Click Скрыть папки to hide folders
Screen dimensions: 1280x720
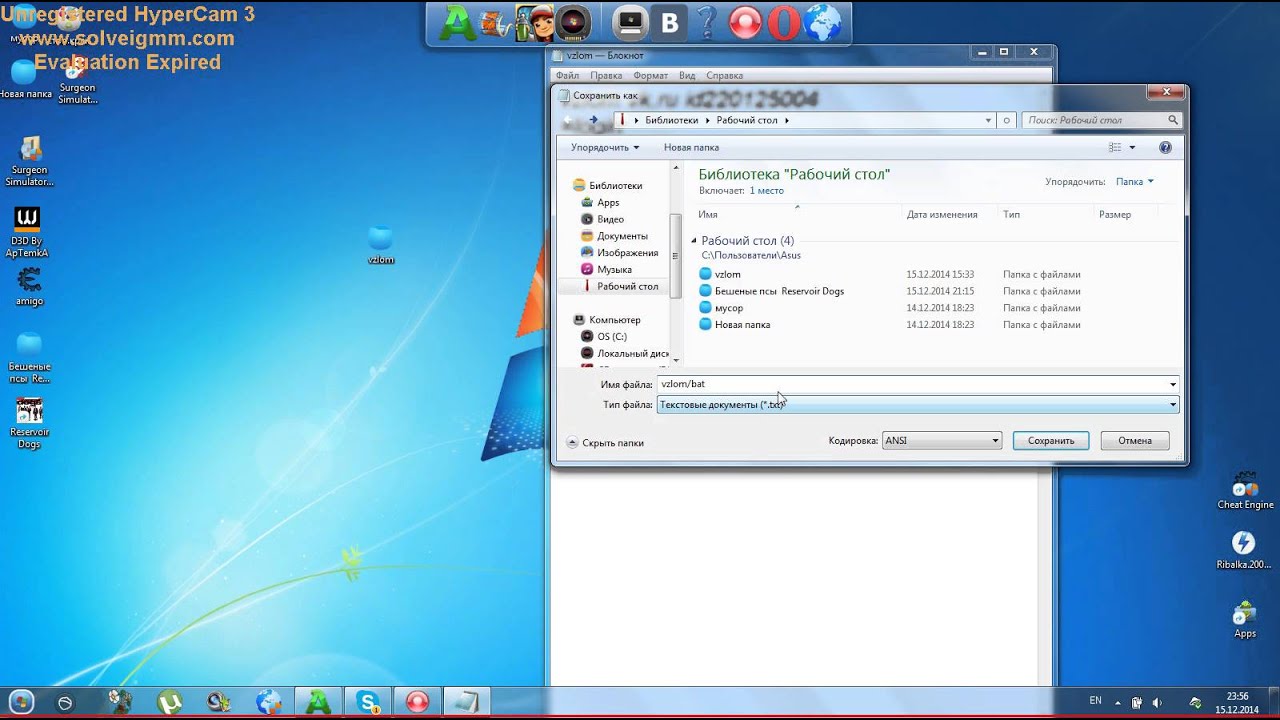pos(605,442)
